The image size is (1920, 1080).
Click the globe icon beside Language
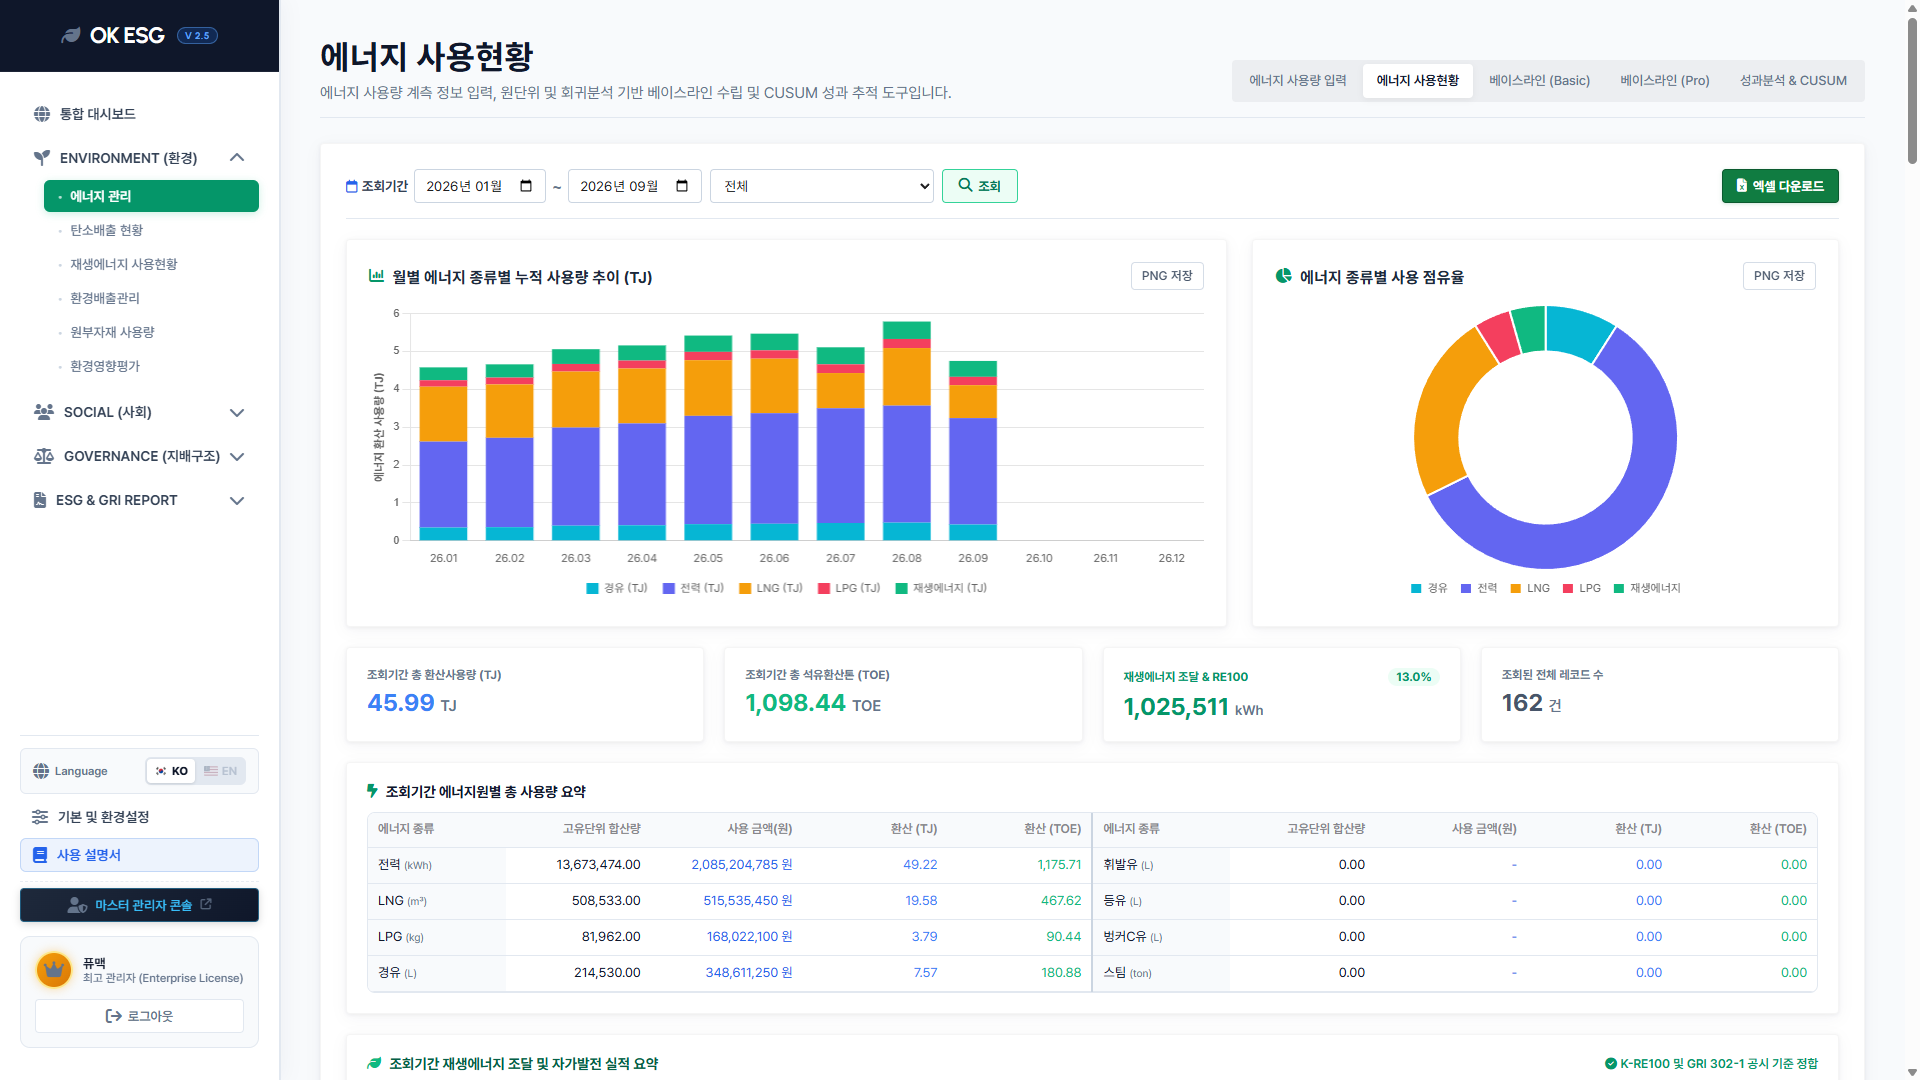pyautogui.click(x=41, y=771)
